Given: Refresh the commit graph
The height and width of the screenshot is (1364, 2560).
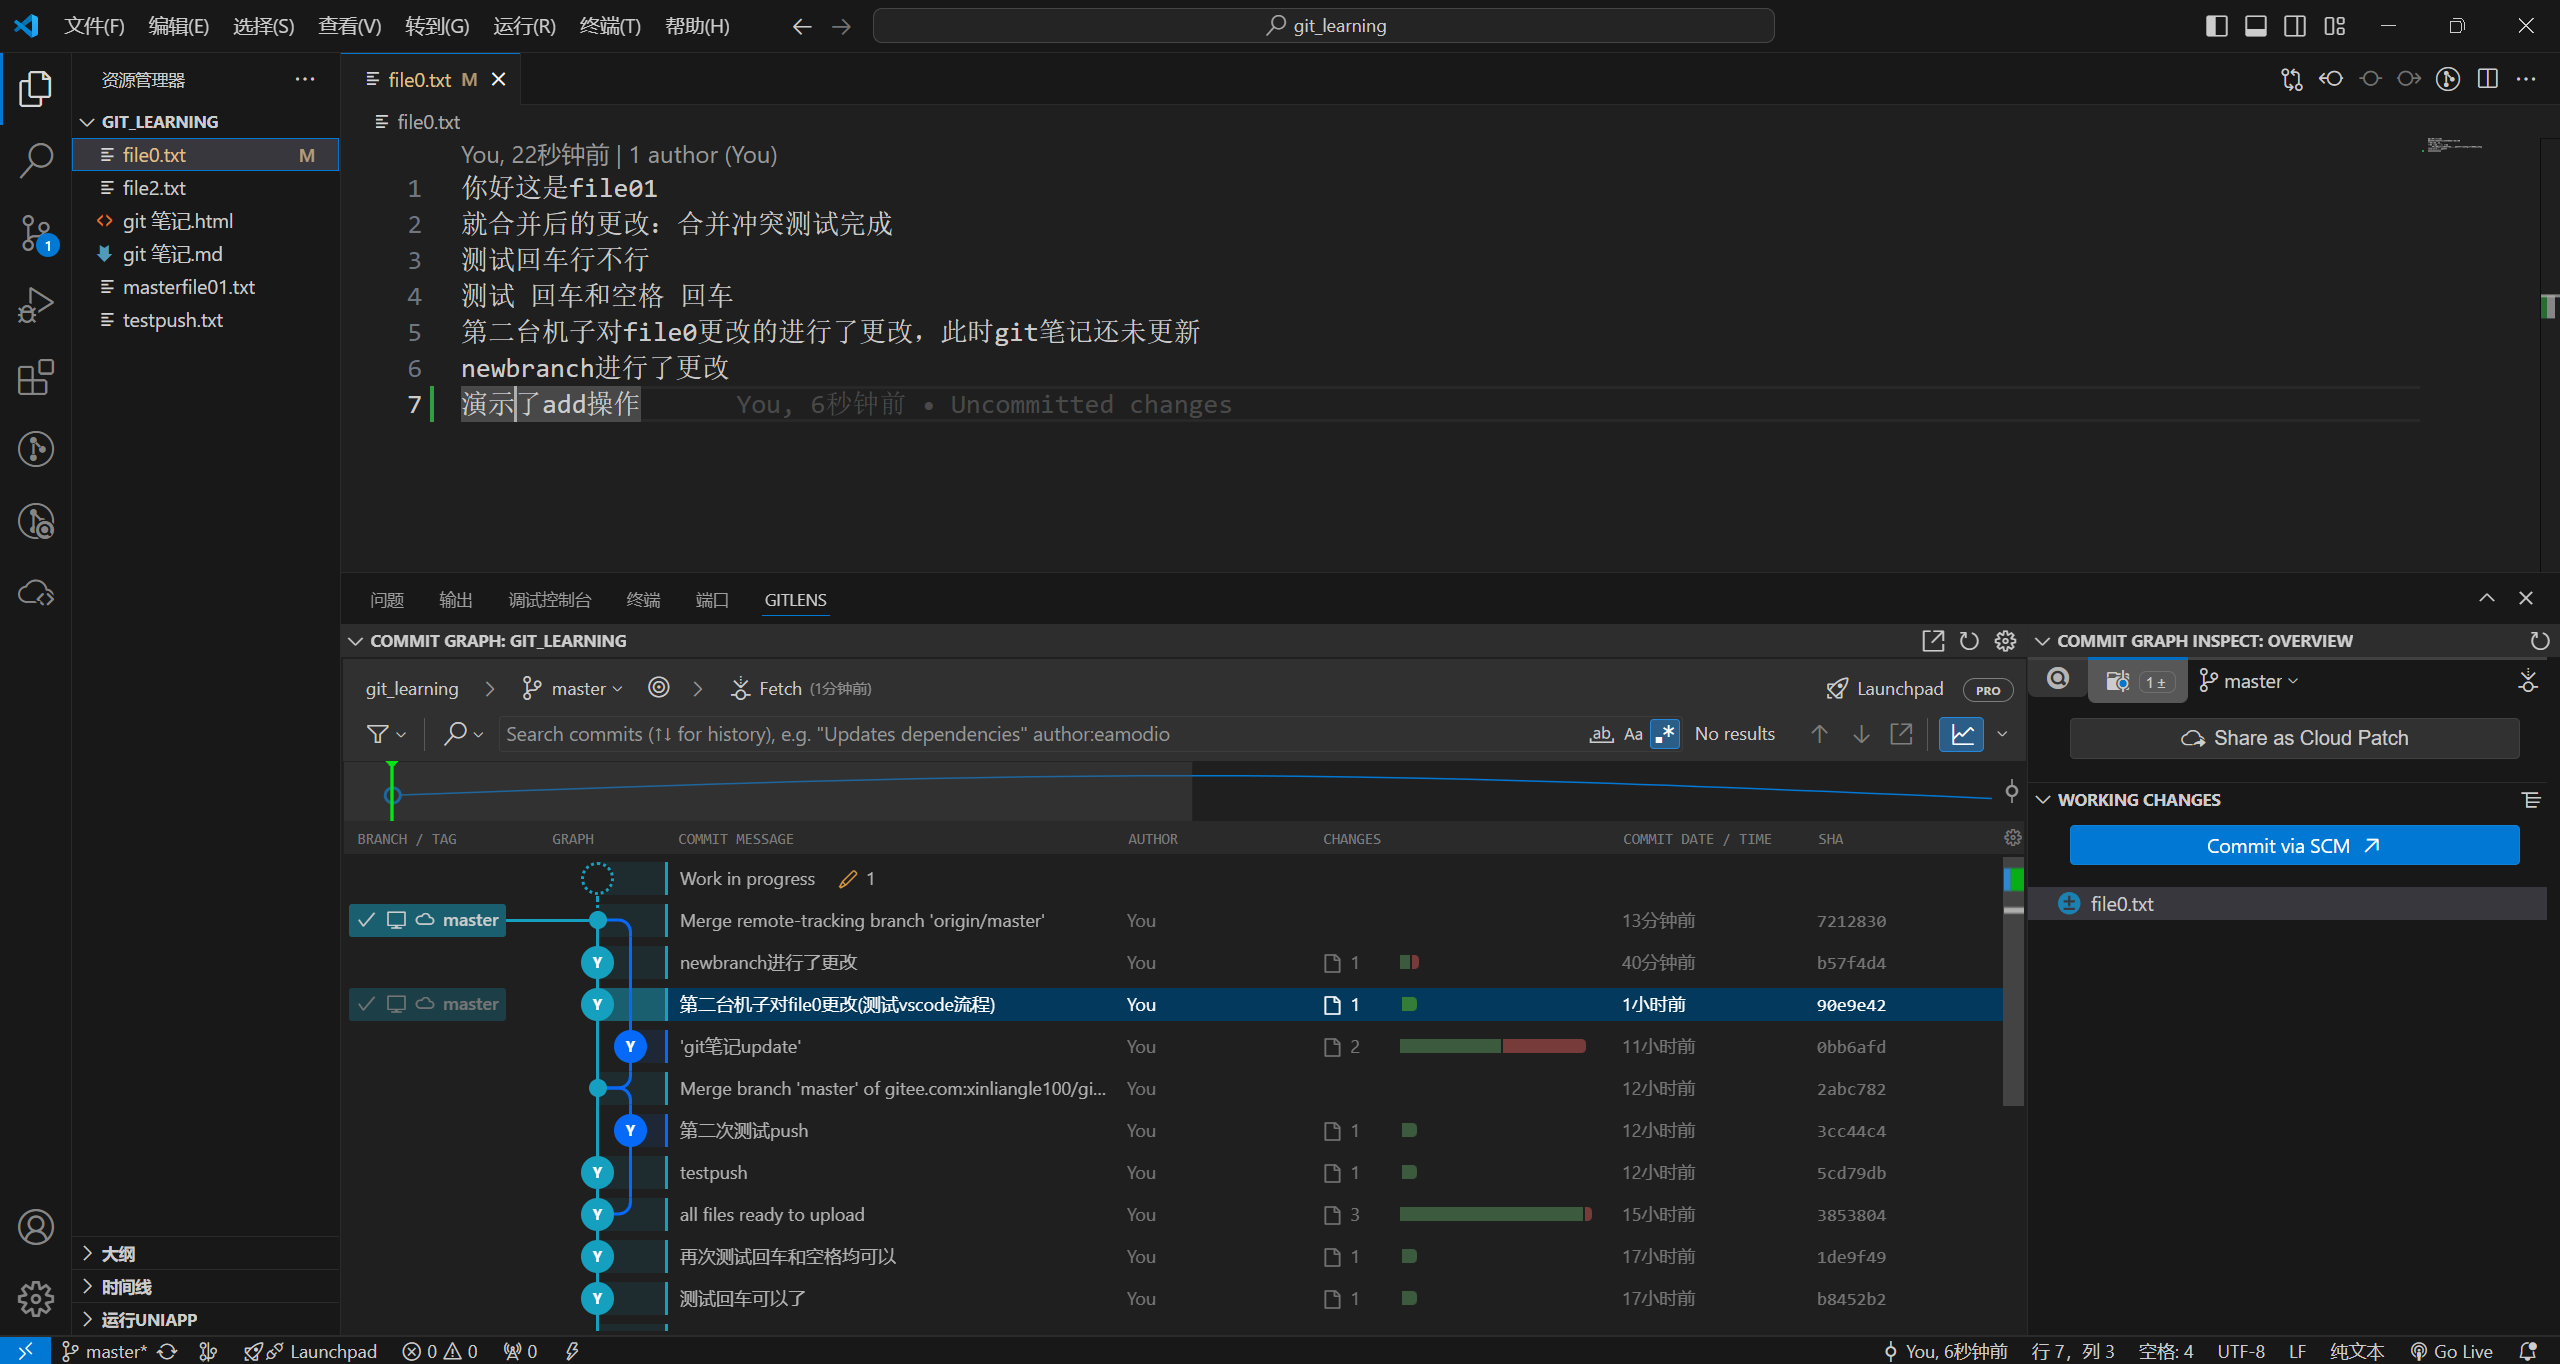Looking at the screenshot, I should (x=1969, y=641).
